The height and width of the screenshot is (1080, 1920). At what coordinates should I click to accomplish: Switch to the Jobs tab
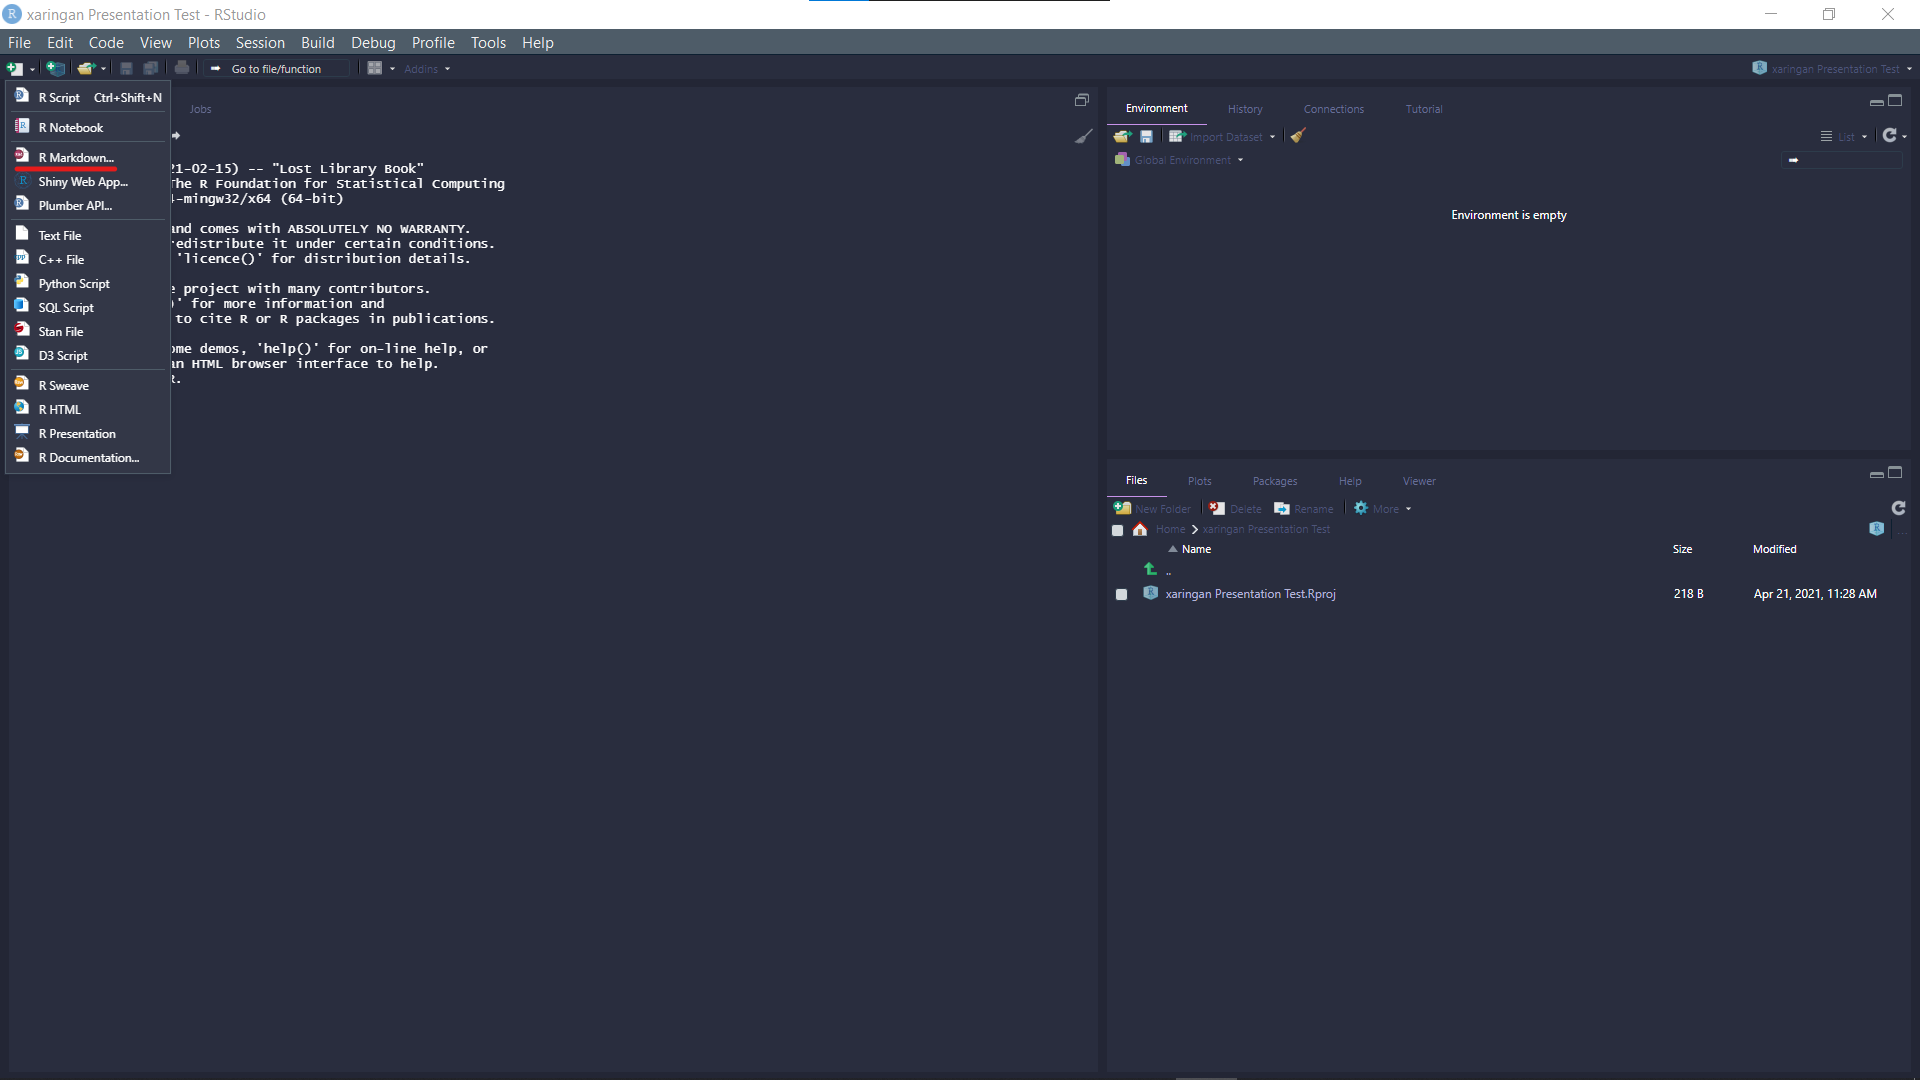coord(200,109)
